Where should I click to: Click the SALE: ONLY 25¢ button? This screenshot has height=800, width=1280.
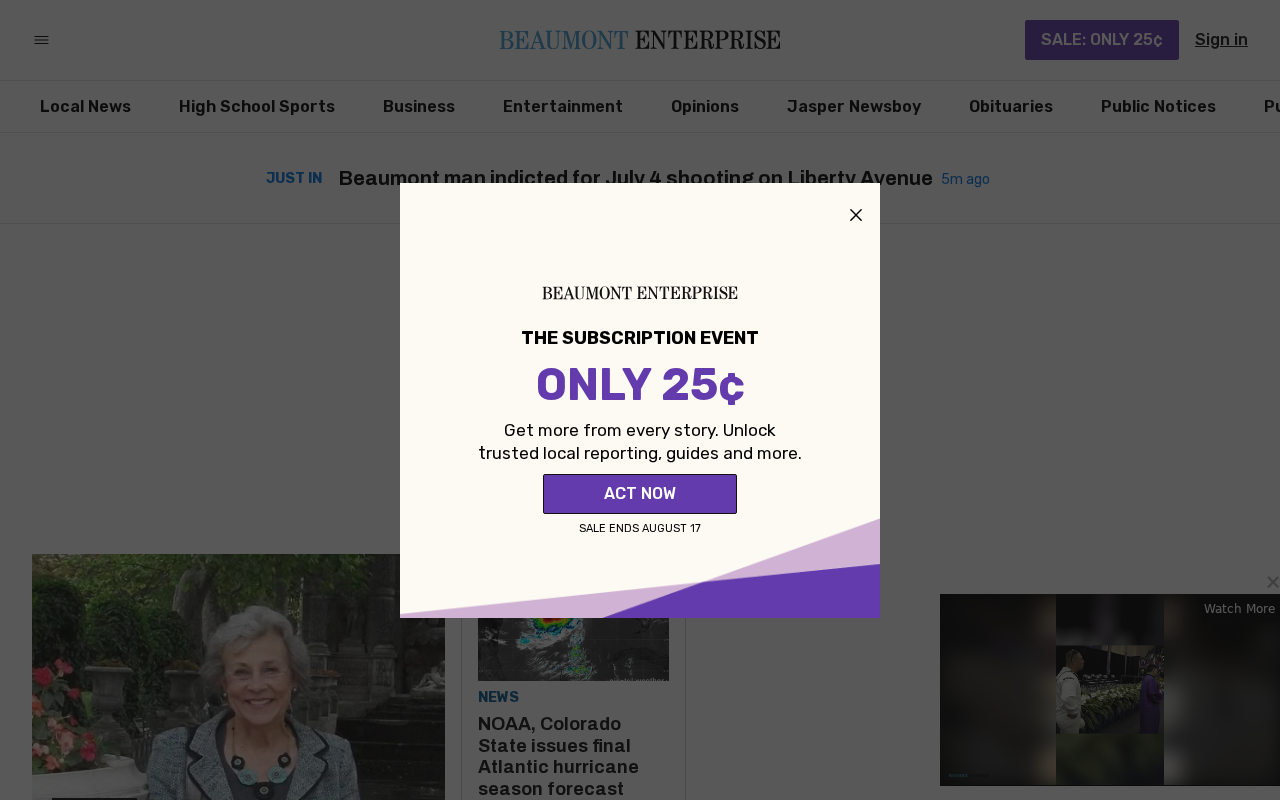(x=1102, y=40)
